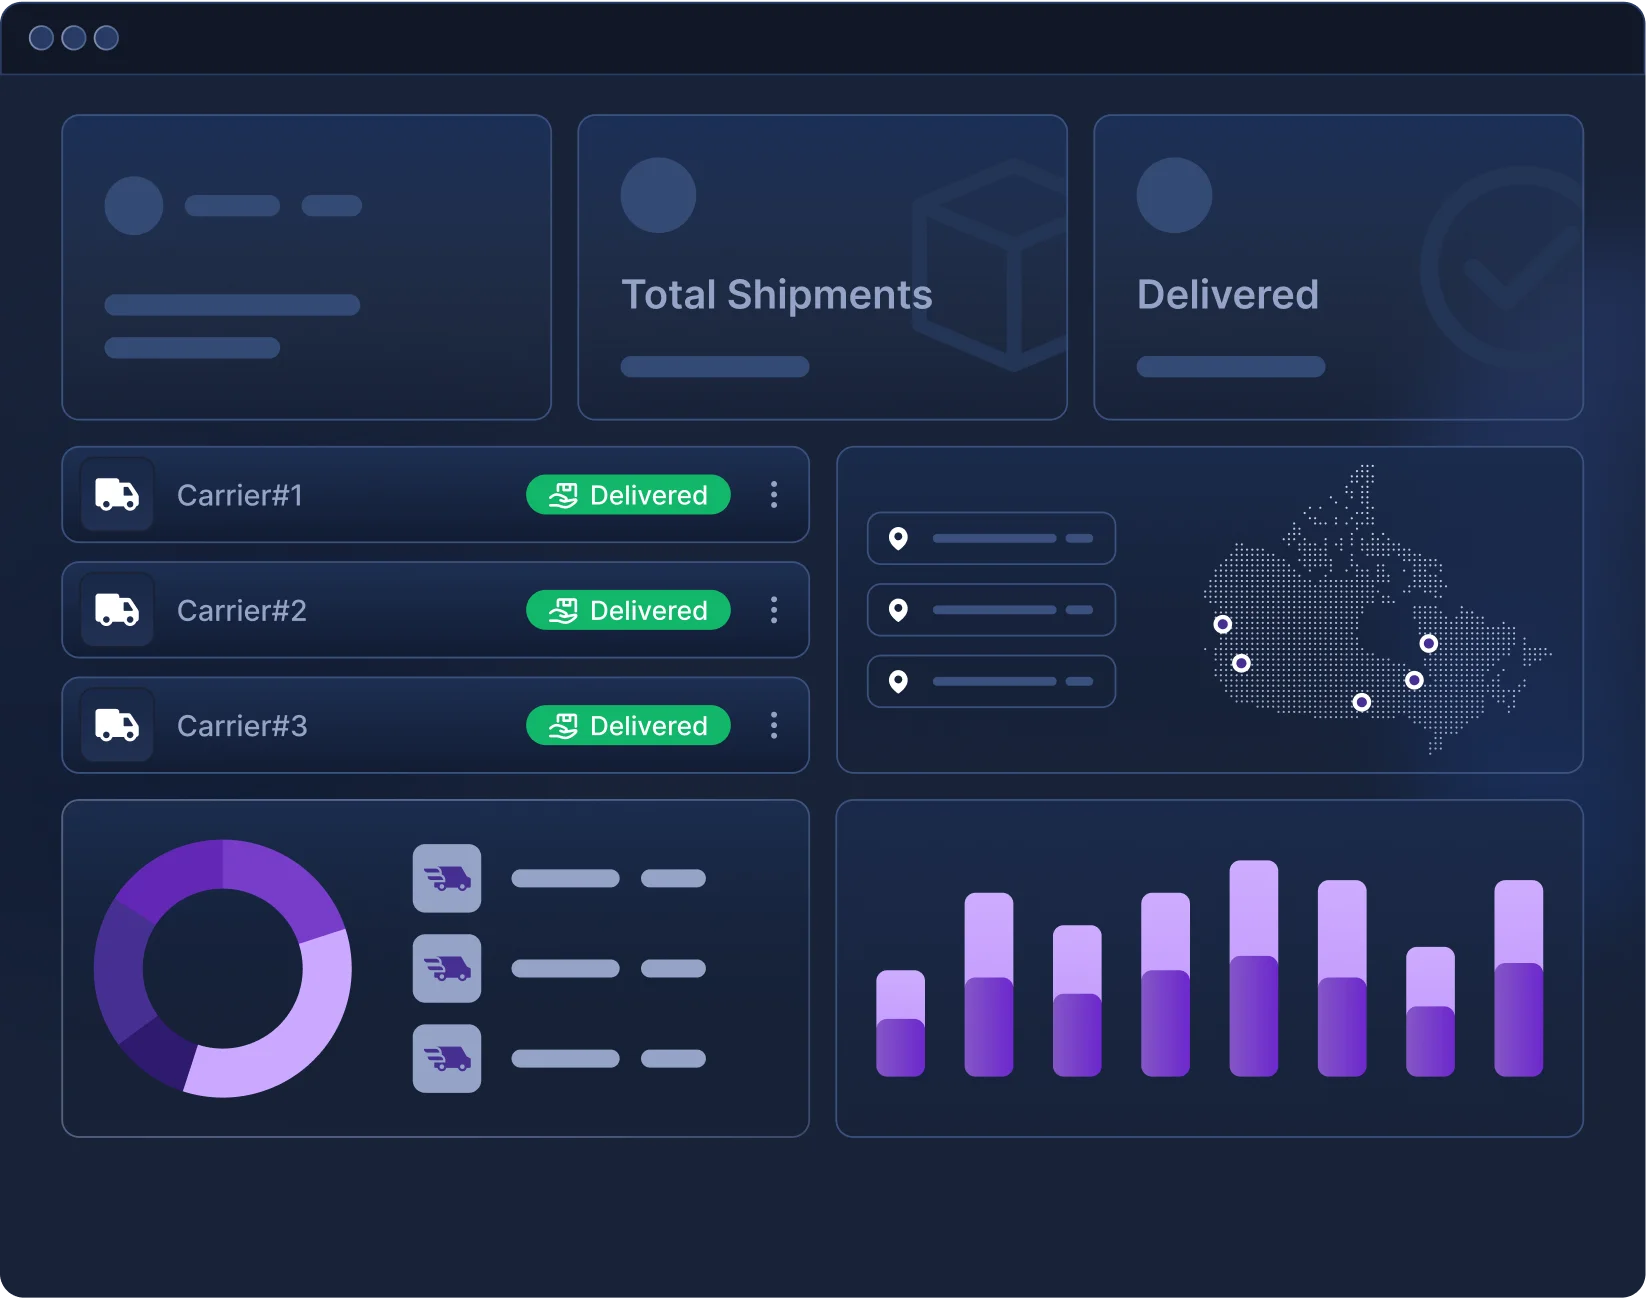Click the Delivered badge on Carrier#1 row
The height and width of the screenshot is (1298, 1646).
pyautogui.click(x=628, y=495)
